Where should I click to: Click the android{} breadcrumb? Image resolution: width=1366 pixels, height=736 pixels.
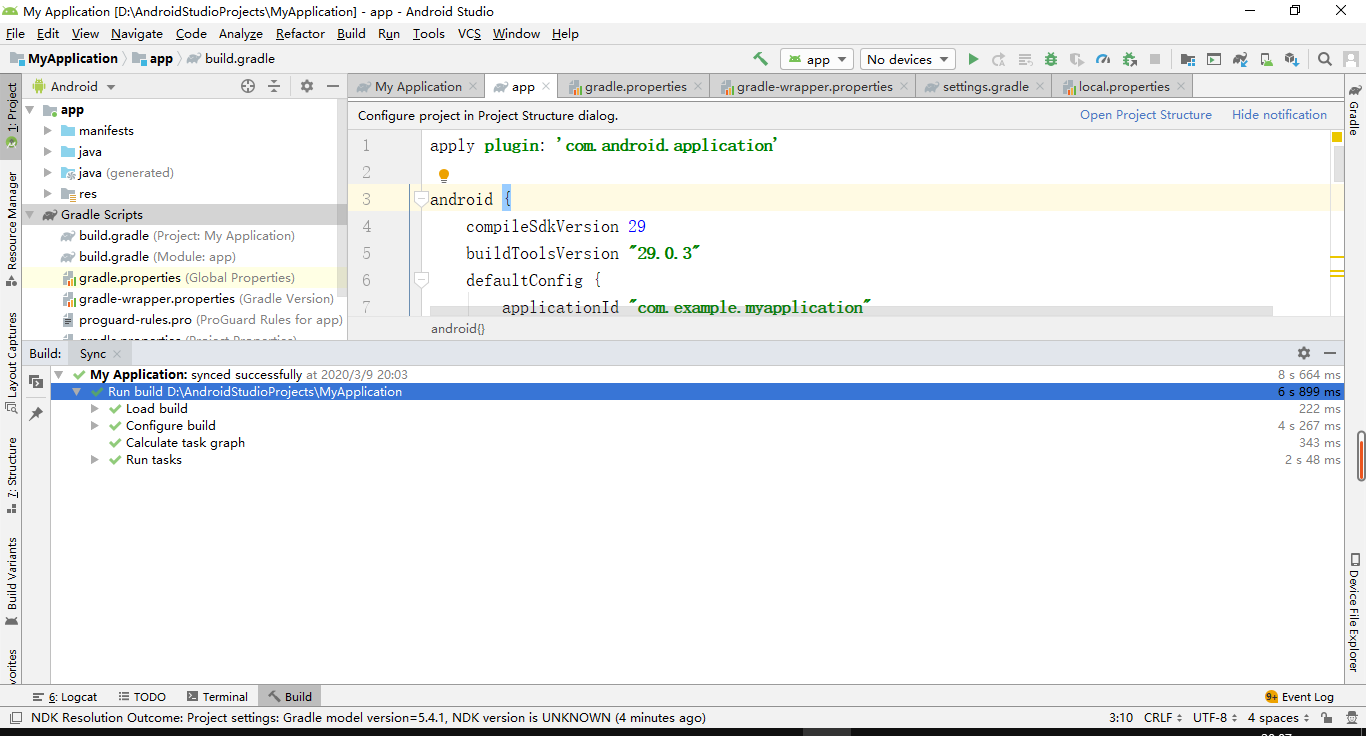(x=458, y=328)
